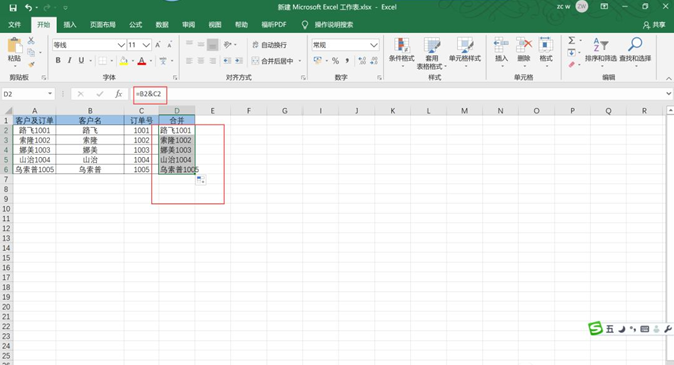Collapse the ribbon with the arrow
The image size is (674, 365).
click(668, 78)
